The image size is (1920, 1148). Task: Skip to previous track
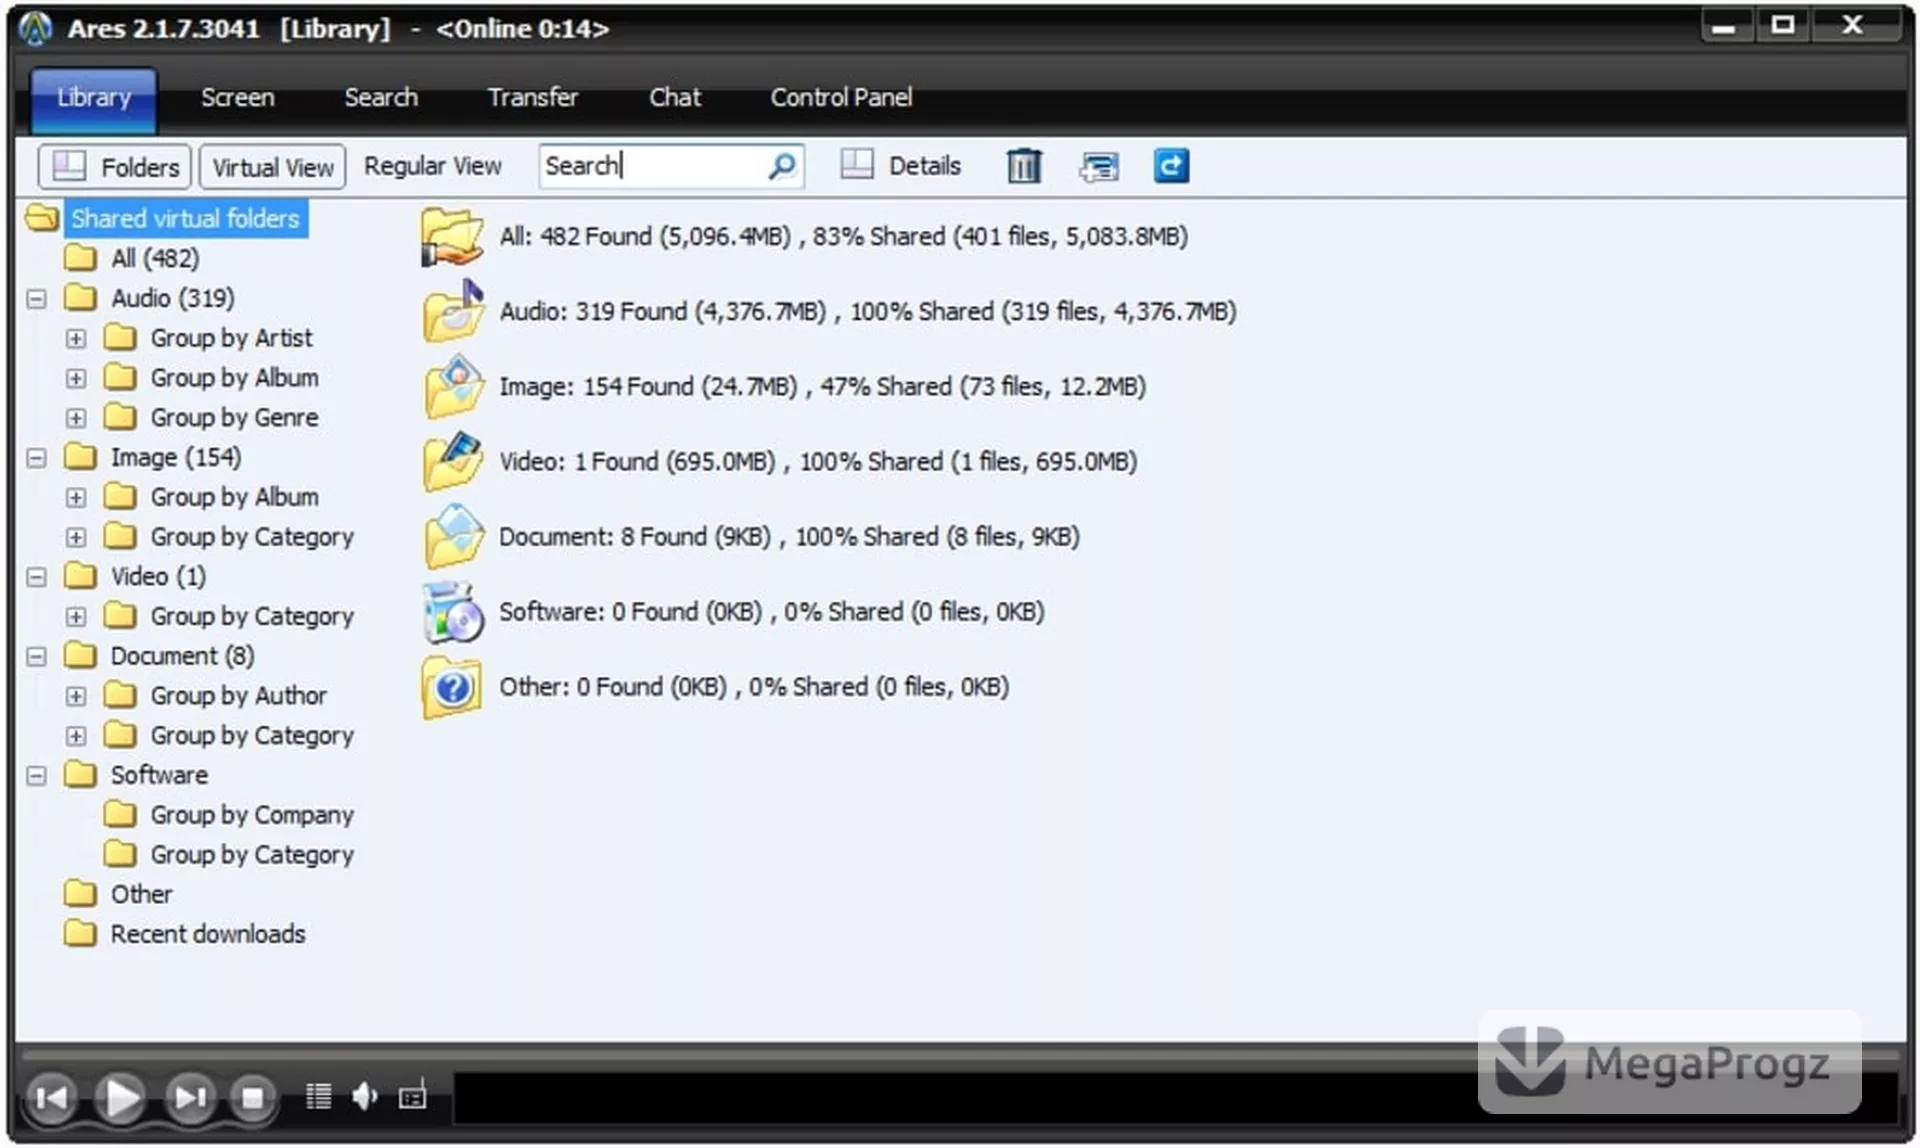[51, 1097]
